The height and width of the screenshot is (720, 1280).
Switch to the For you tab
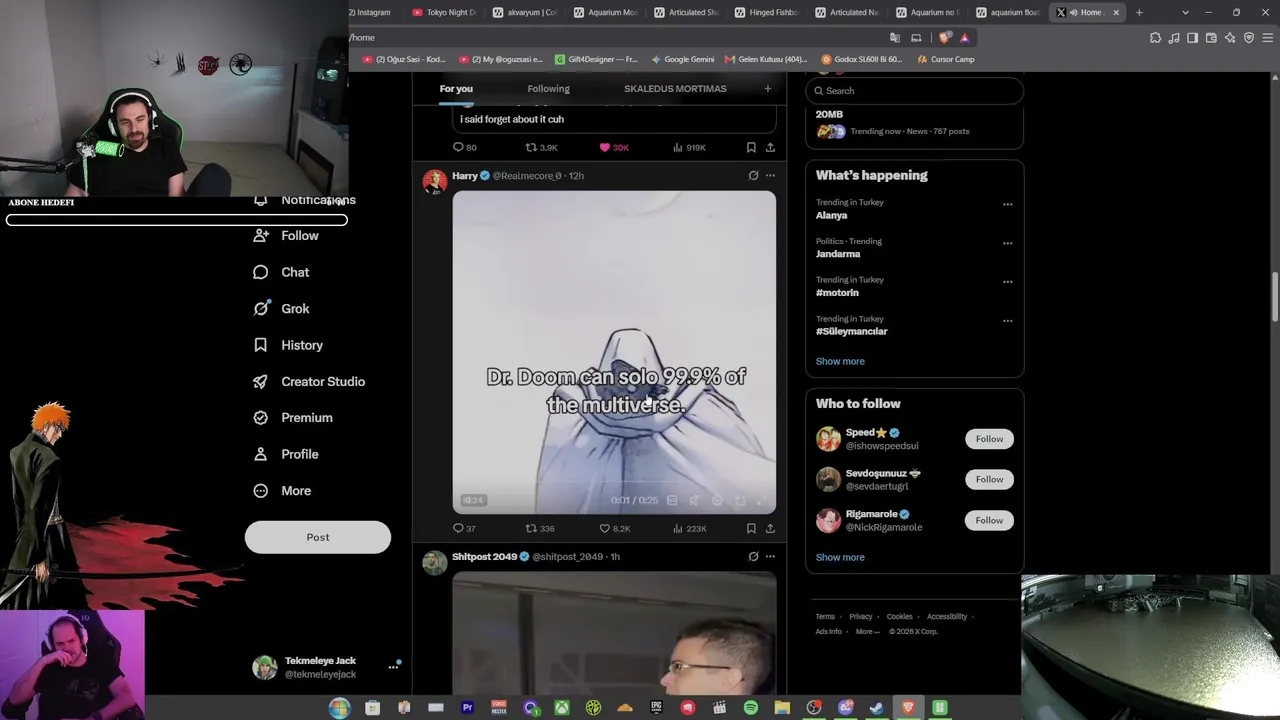click(x=456, y=89)
